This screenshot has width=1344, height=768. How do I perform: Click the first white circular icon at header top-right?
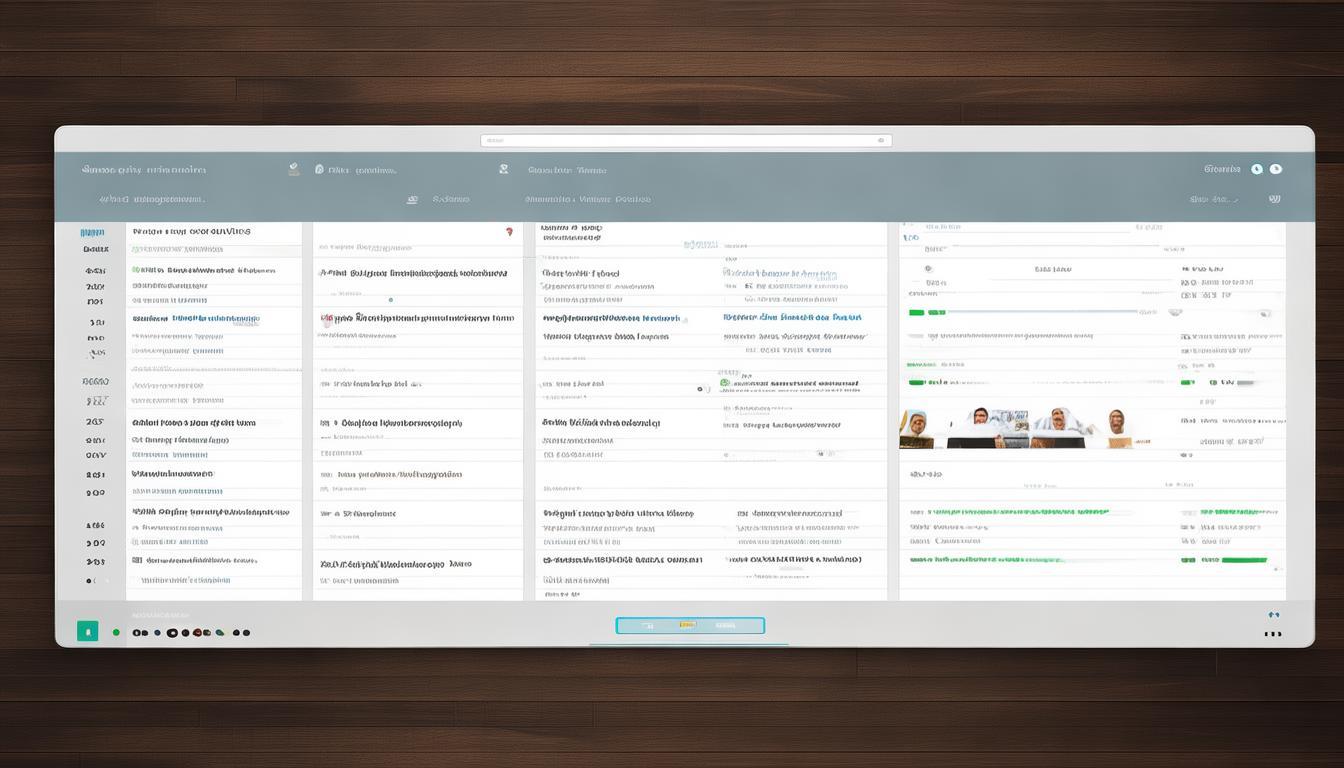pos(1257,169)
